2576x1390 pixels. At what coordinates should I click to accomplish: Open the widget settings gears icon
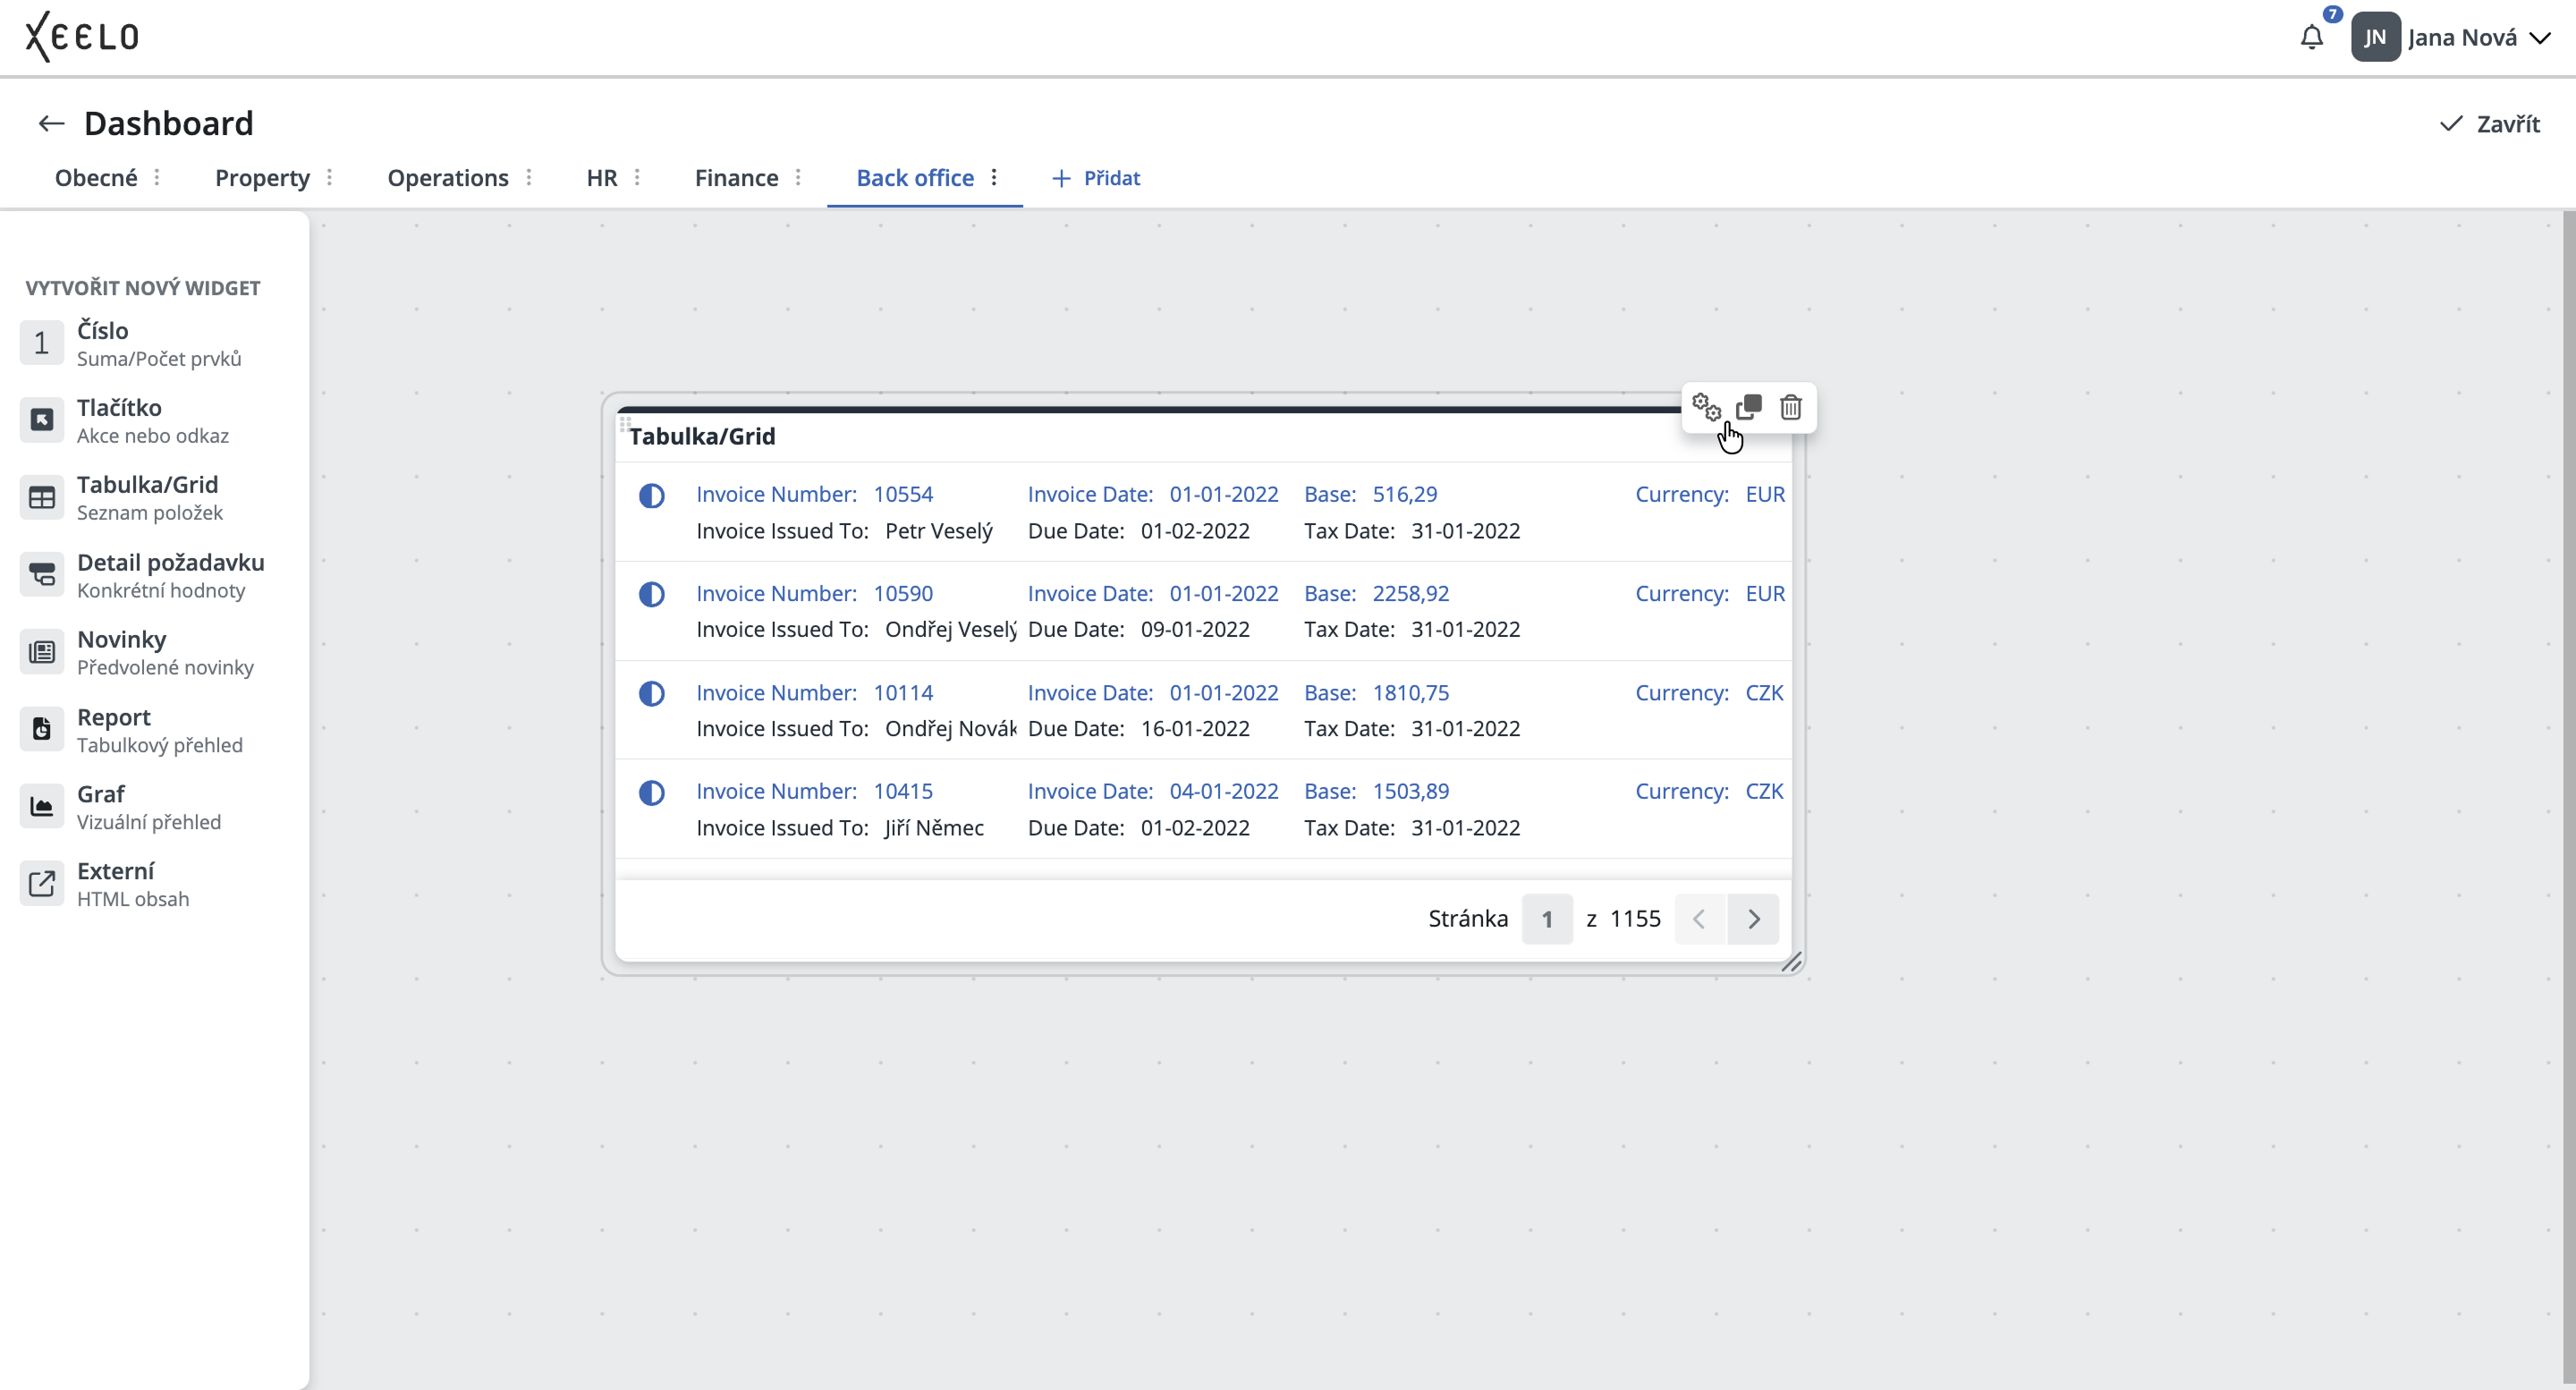click(x=1706, y=407)
